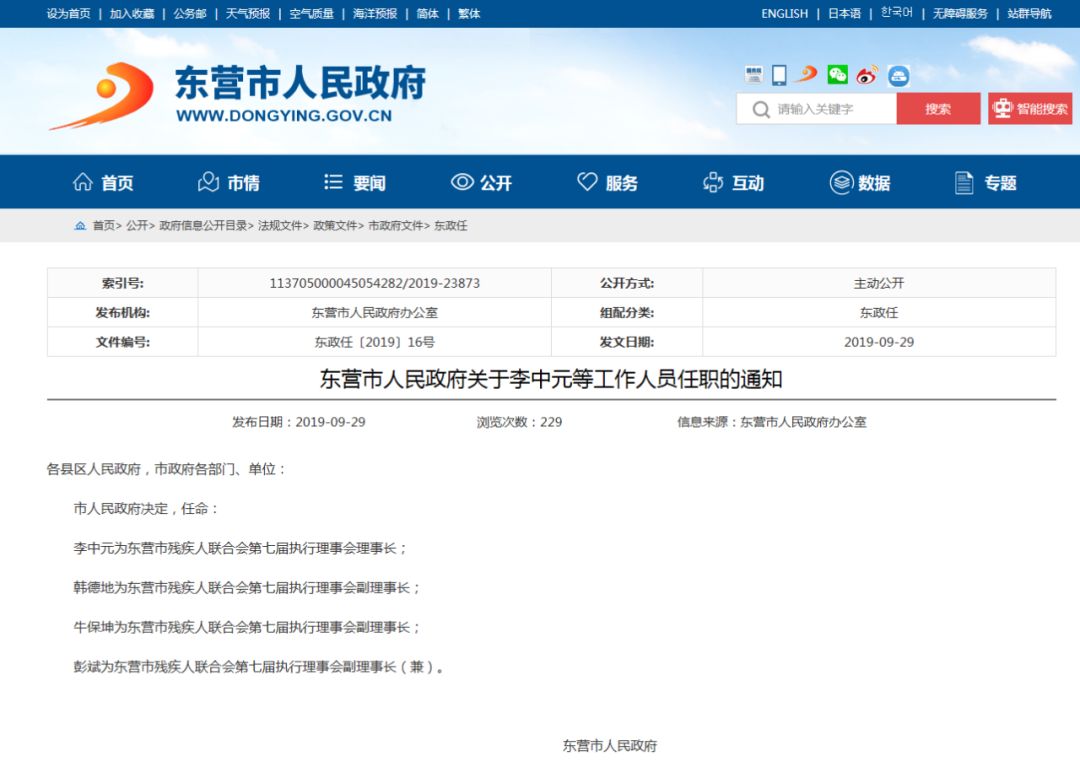Click the 主动公开 table cell
The height and width of the screenshot is (762, 1080).
point(879,283)
